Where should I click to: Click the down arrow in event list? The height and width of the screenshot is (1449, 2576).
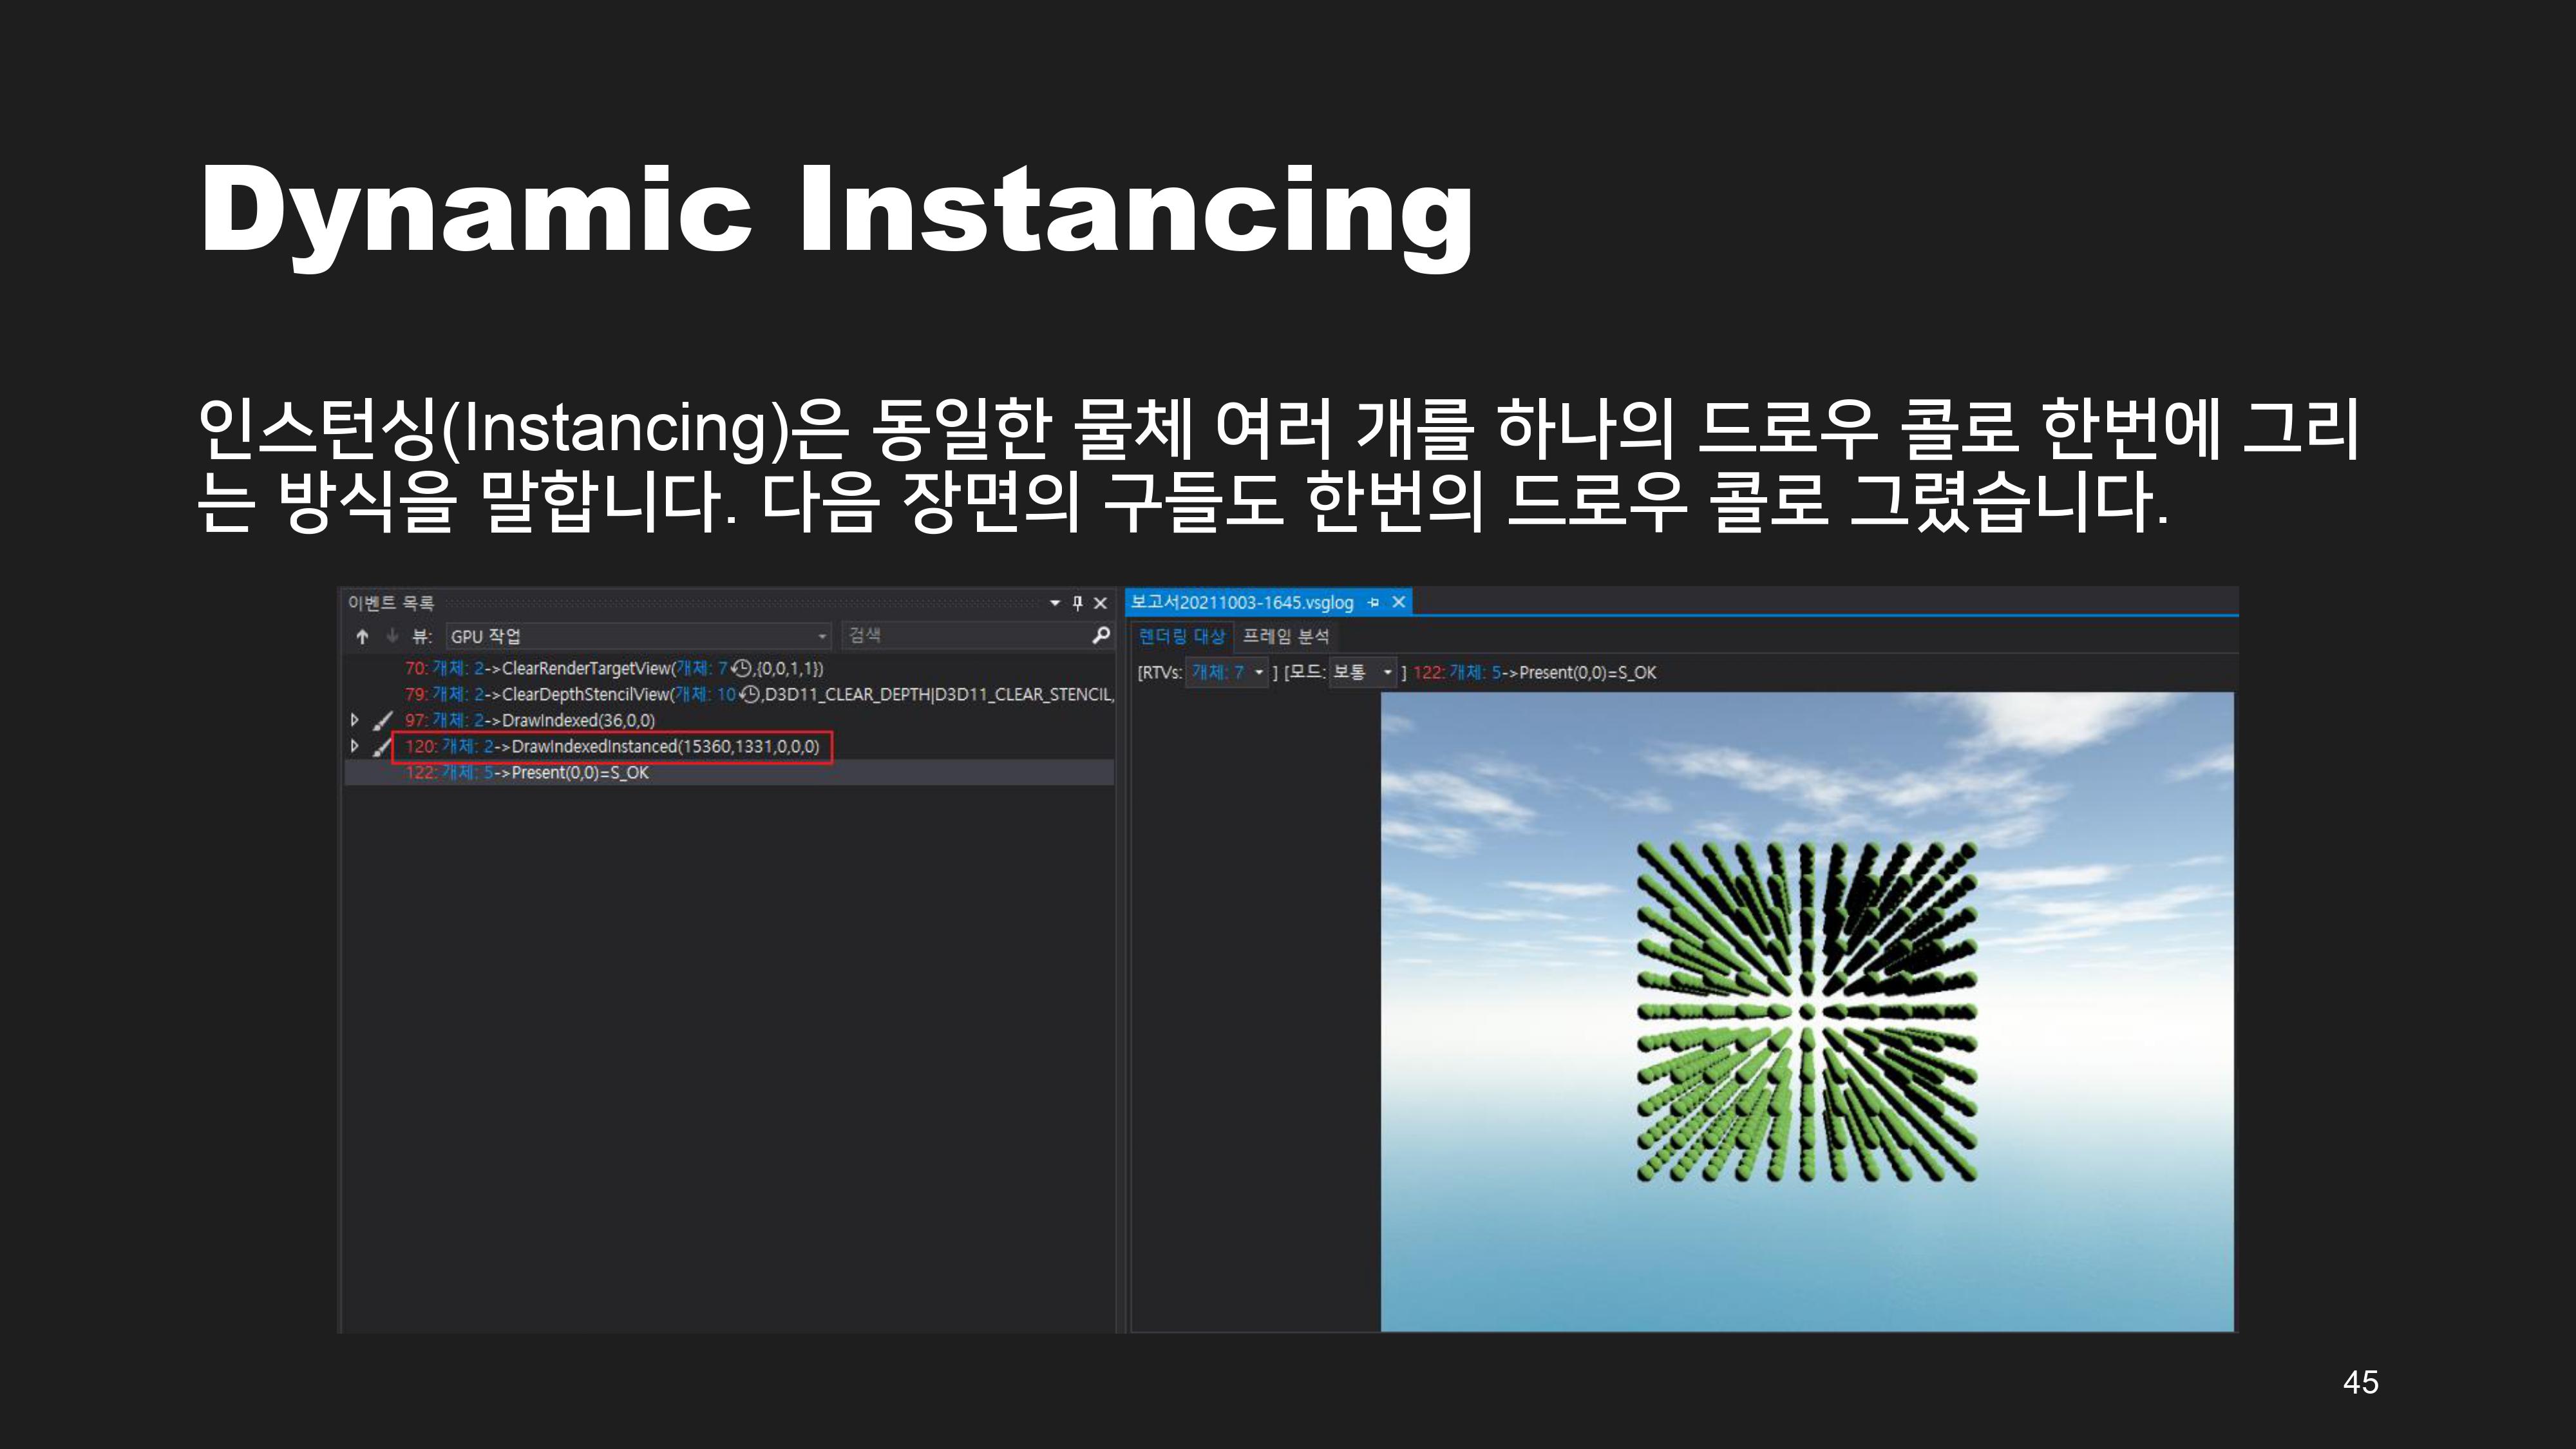pyautogui.click(x=392, y=636)
